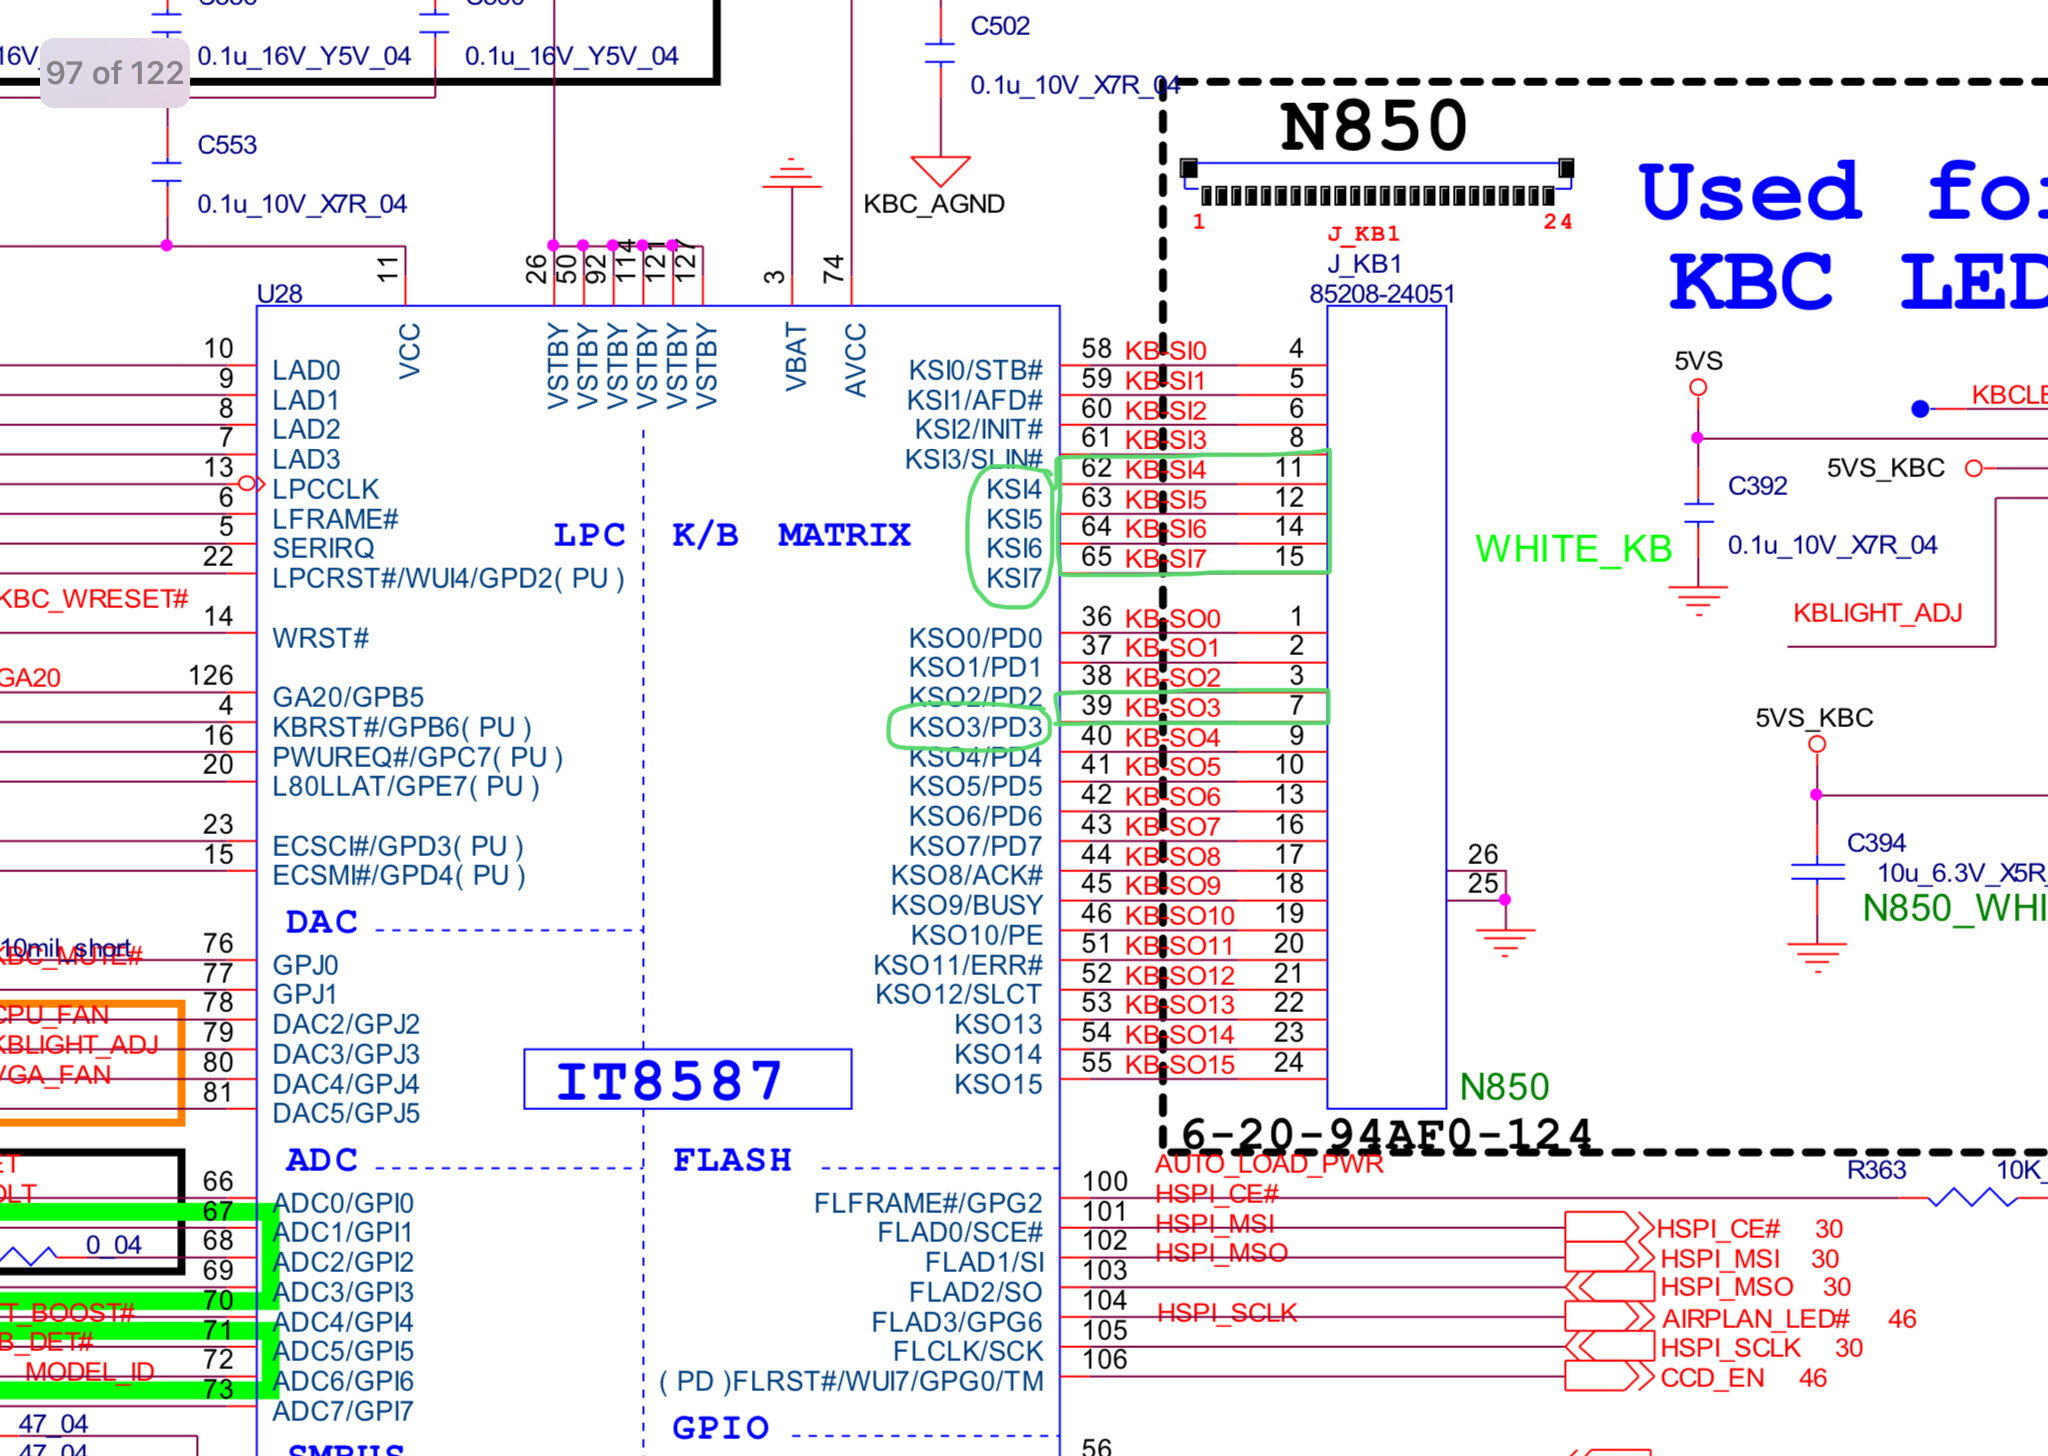Viewport: 2048px width, 1456px height.
Task: Click the GPIO section heading
Action: (x=720, y=1427)
